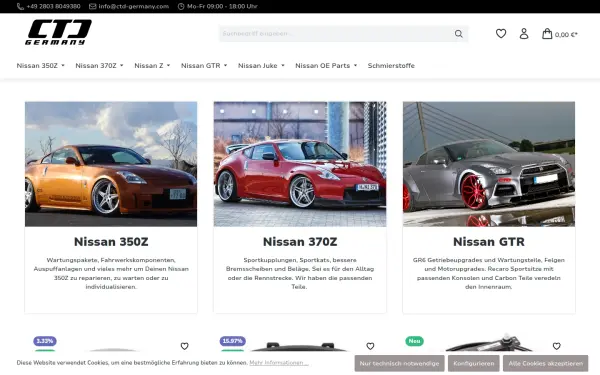
Task: Click the Nissan 370Z description text
Action: pos(300,273)
